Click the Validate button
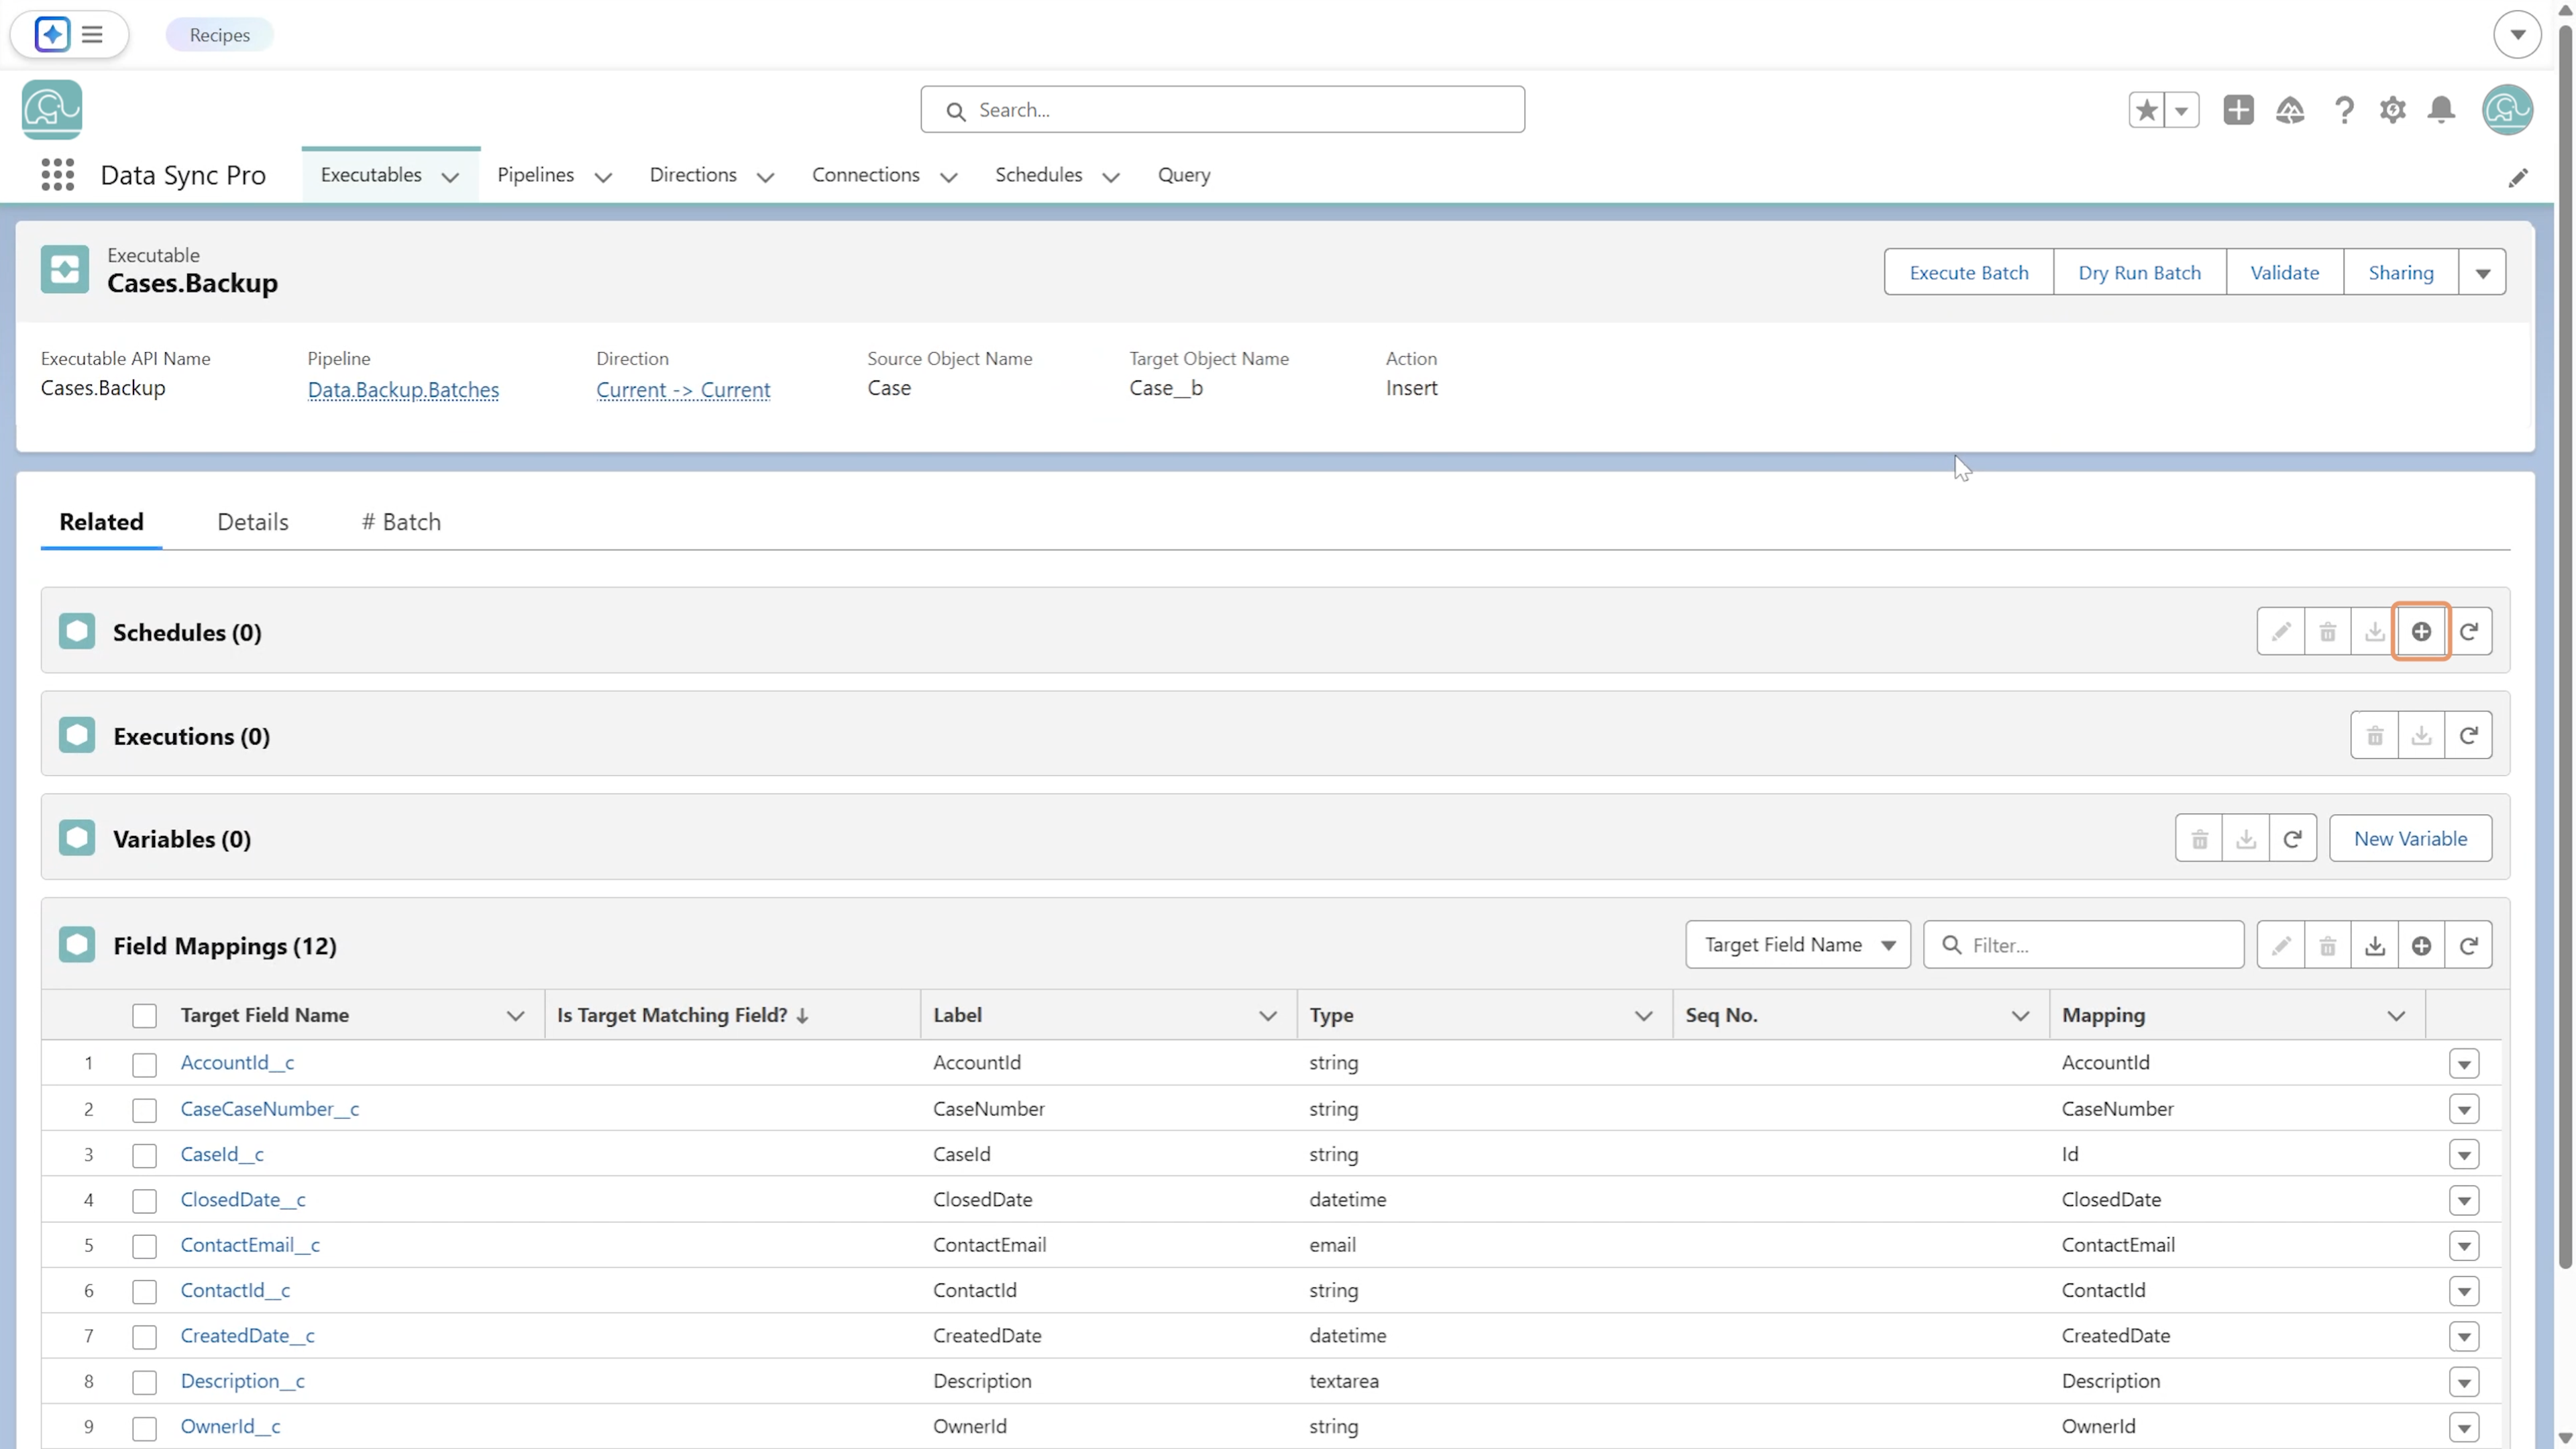Screen dimensions: 2576x1449 coord(2284,273)
